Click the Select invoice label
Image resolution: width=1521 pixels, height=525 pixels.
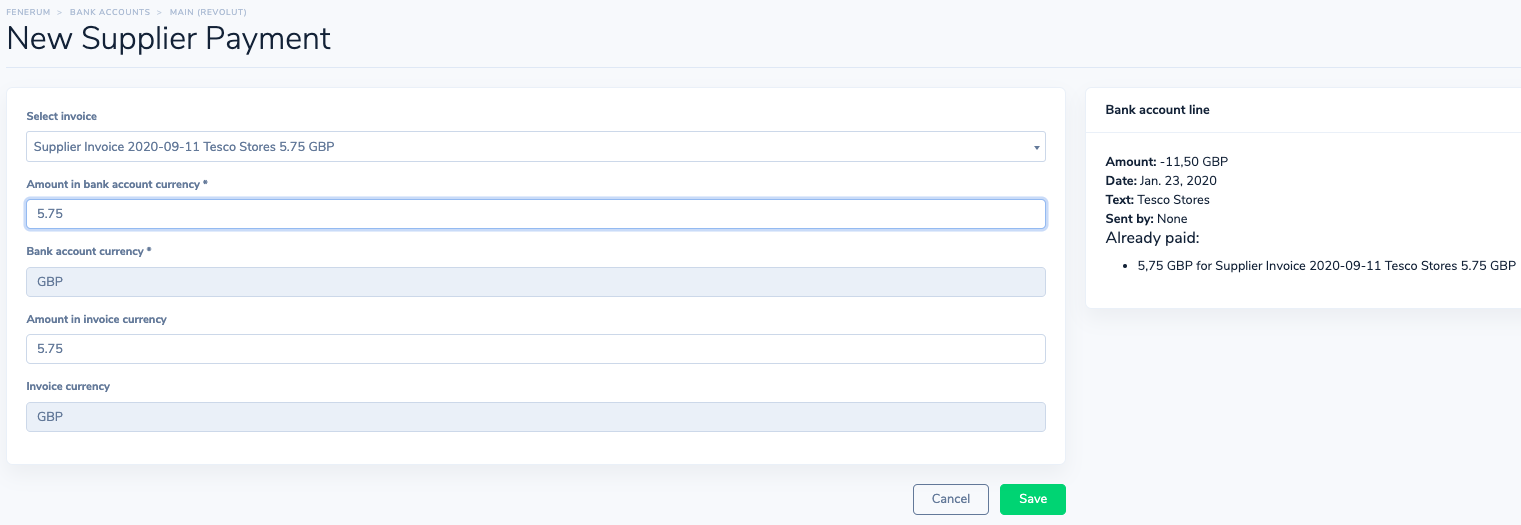(x=62, y=117)
